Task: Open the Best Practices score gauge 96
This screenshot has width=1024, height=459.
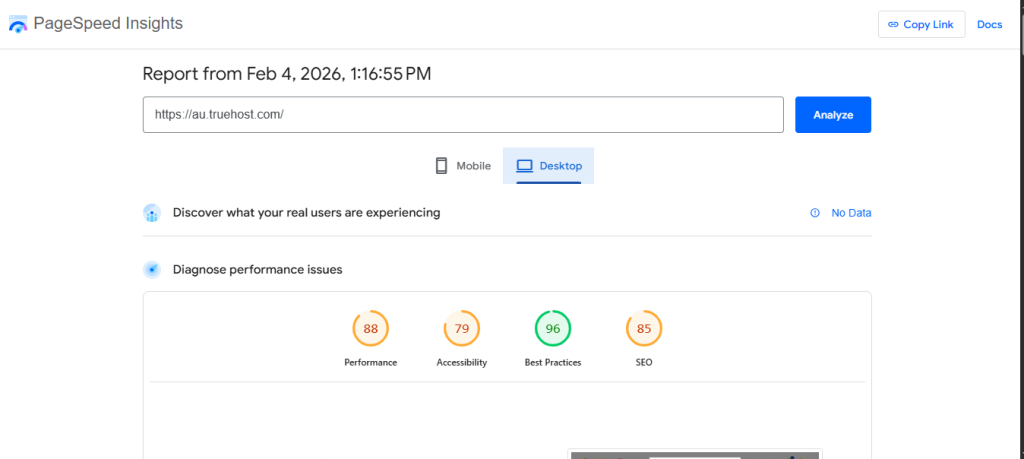Action: click(x=553, y=328)
